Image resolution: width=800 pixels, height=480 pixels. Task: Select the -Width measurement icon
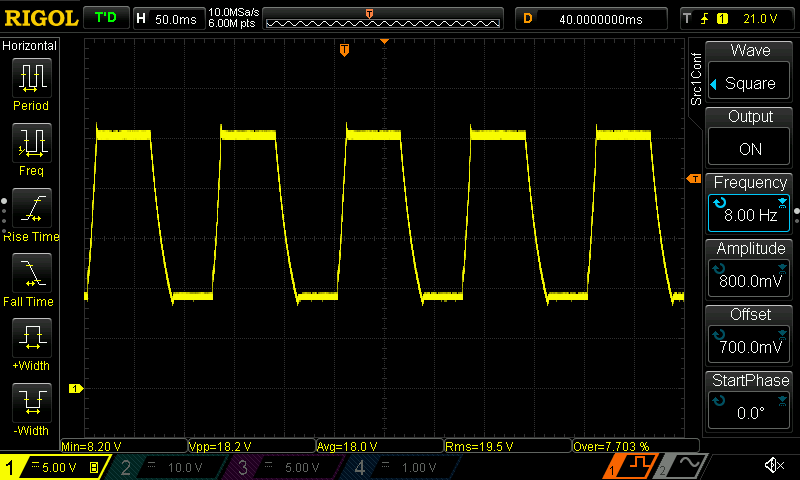(x=32, y=402)
